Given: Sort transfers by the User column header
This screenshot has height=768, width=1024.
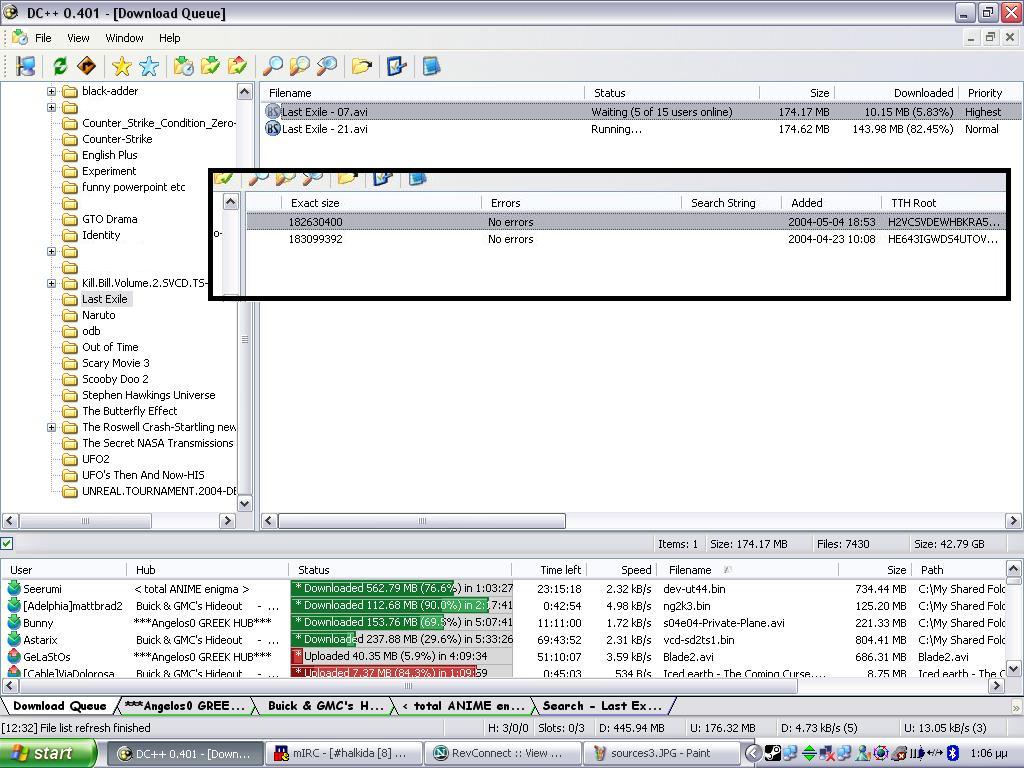Looking at the screenshot, I should [x=64, y=569].
